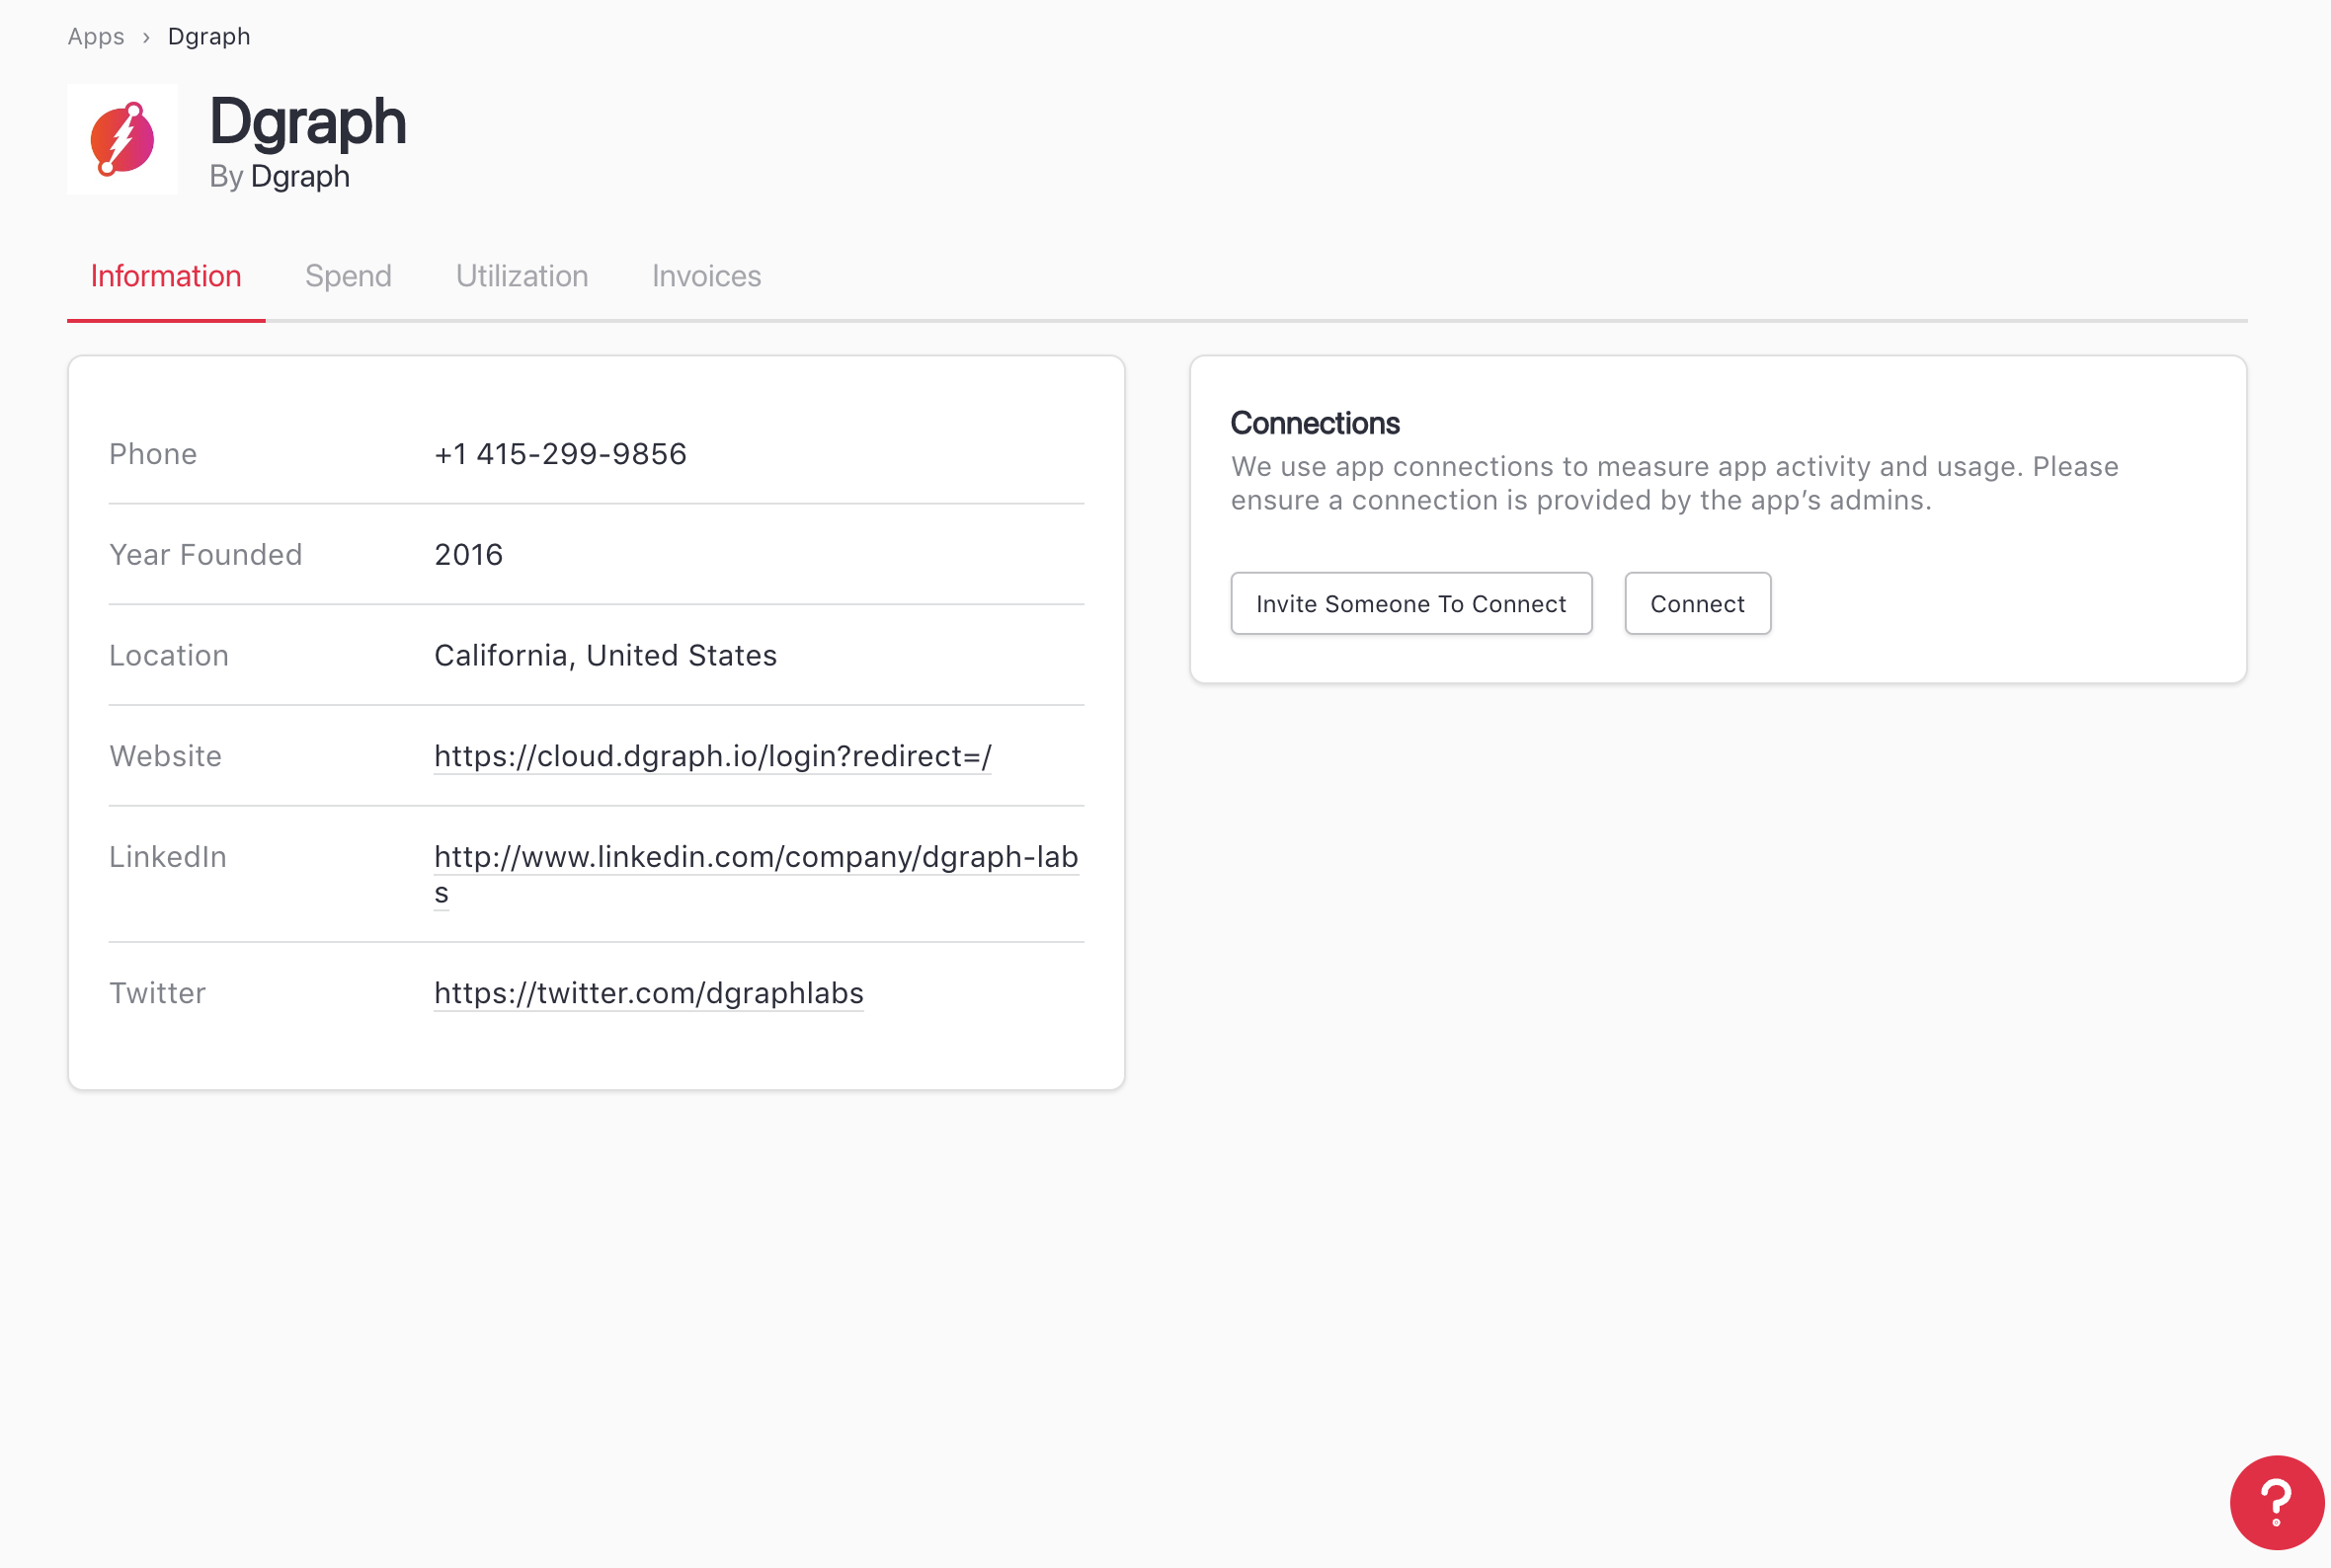Click the Dgraph page title heading
Image resolution: width=2331 pixels, height=1568 pixels.
coord(307,122)
